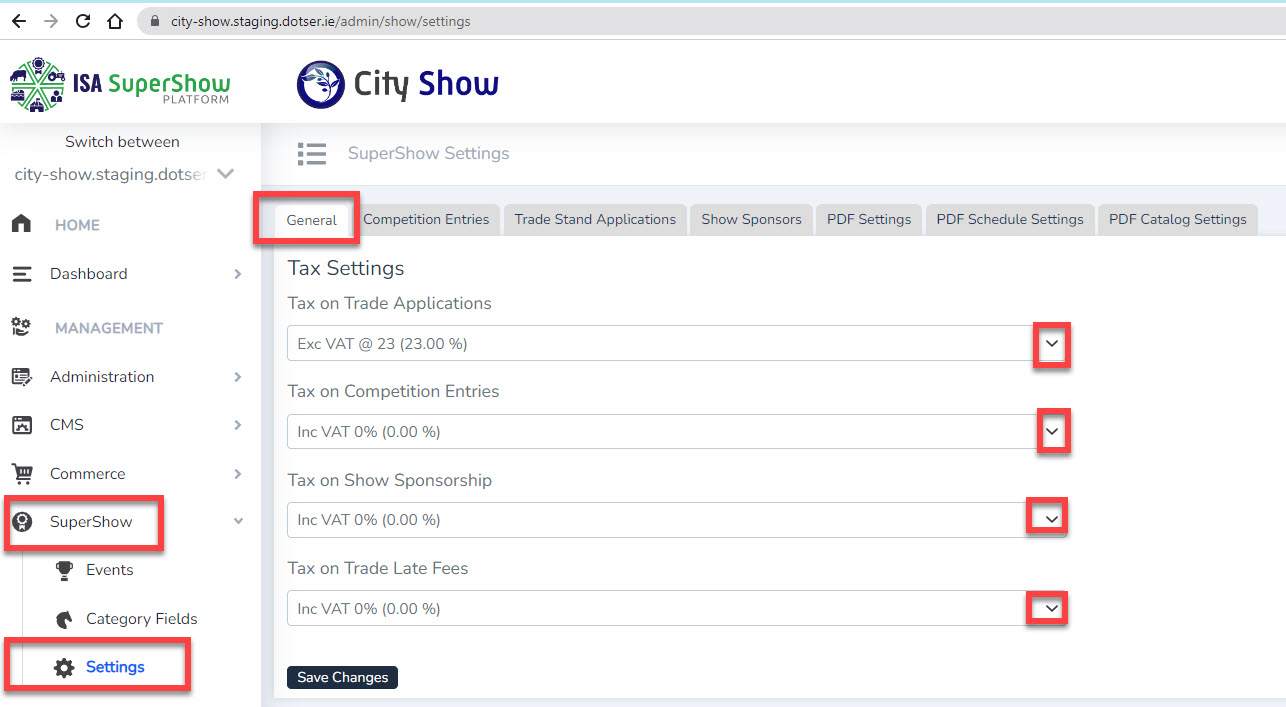Expand the site switcher dropdown
The height and width of the screenshot is (707, 1286).
pyautogui.click(x=225, y=174)
